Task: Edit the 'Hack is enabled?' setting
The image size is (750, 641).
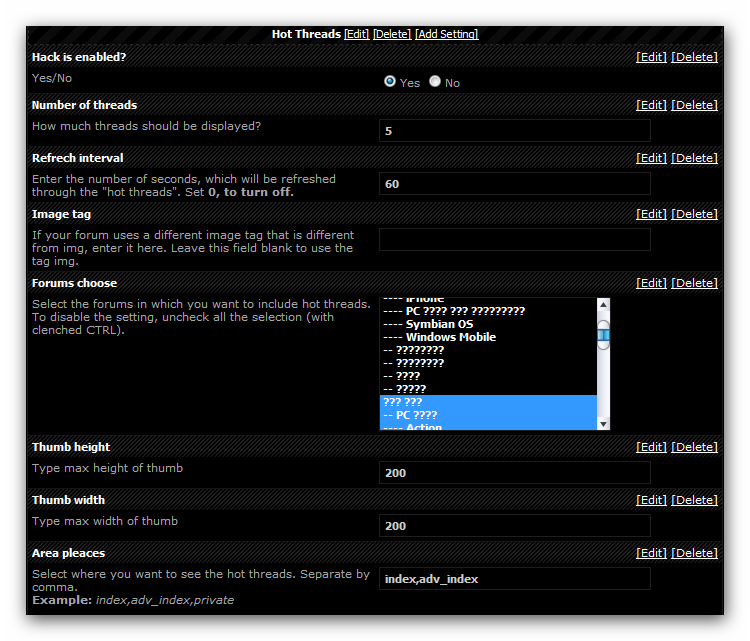Action: tap(651, 57)
